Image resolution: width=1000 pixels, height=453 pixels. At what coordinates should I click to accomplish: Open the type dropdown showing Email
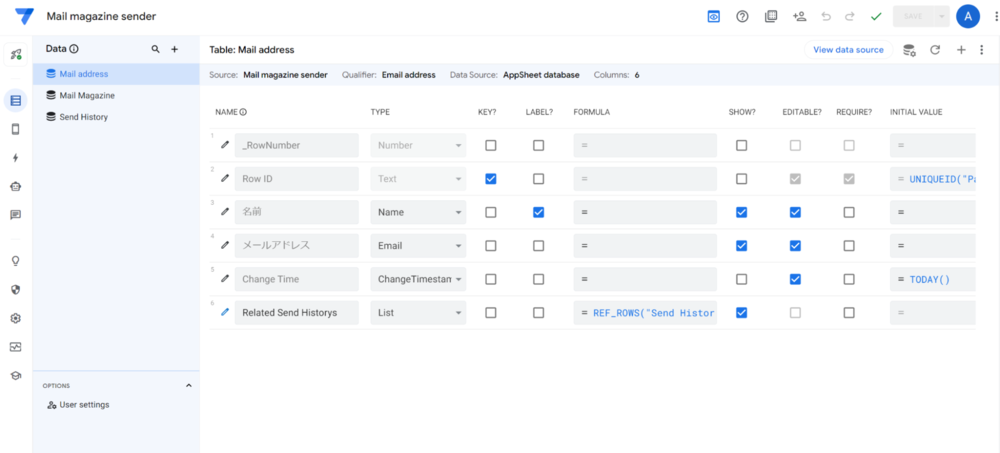pyautogui.click(x=418, y=245)
